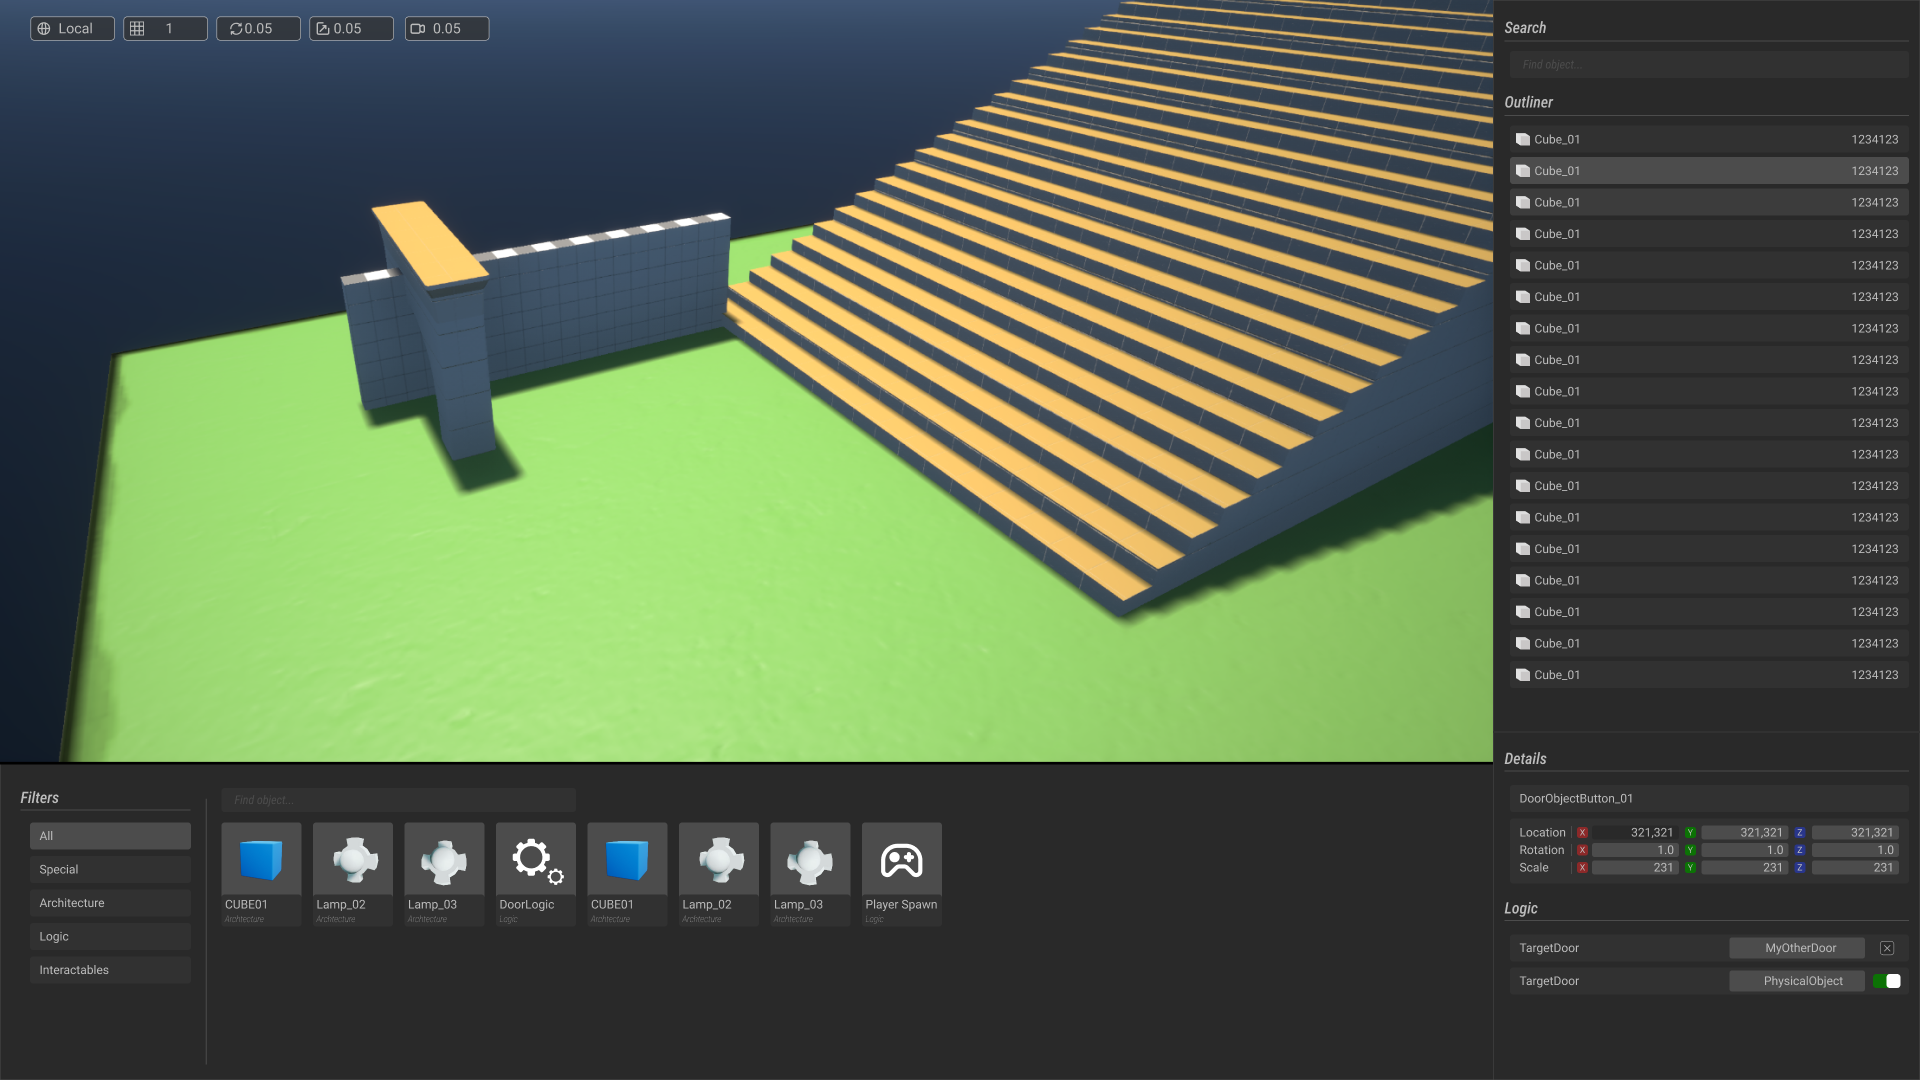Click the Location X value field
1920x1080 pixels.
coord(1634,833)
